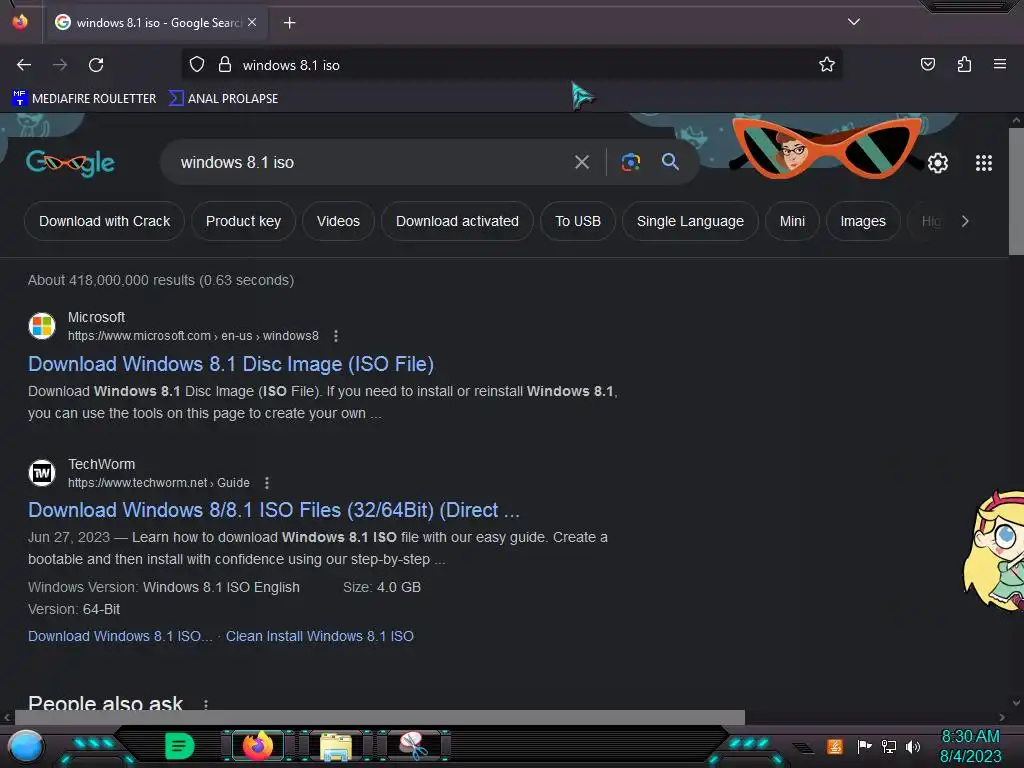Show more filter chips arrow
This screenshot has height=768, width=1024.
pyautogui.click(x=965, y=221)
